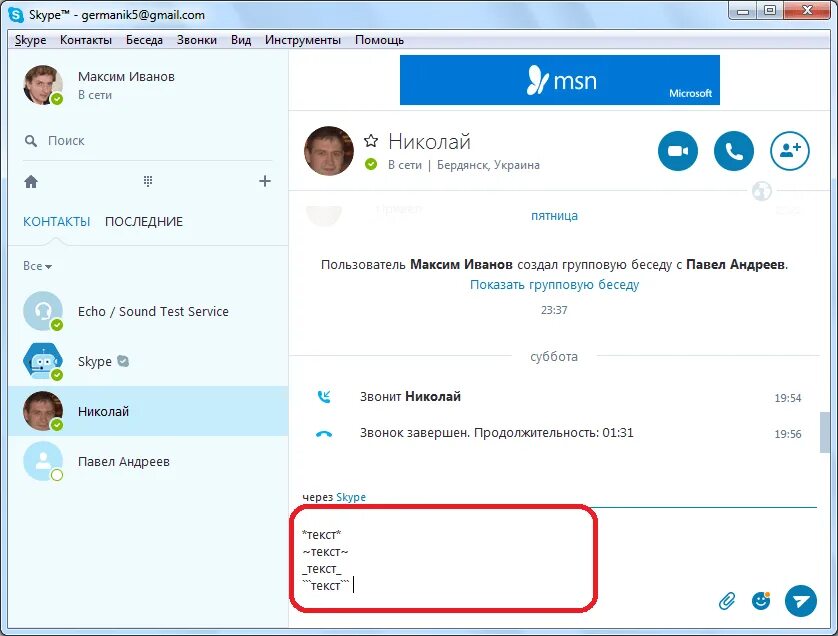
Task: Switch to the КОНТАКТЫ tab
Action: click(x=57, y=221)
